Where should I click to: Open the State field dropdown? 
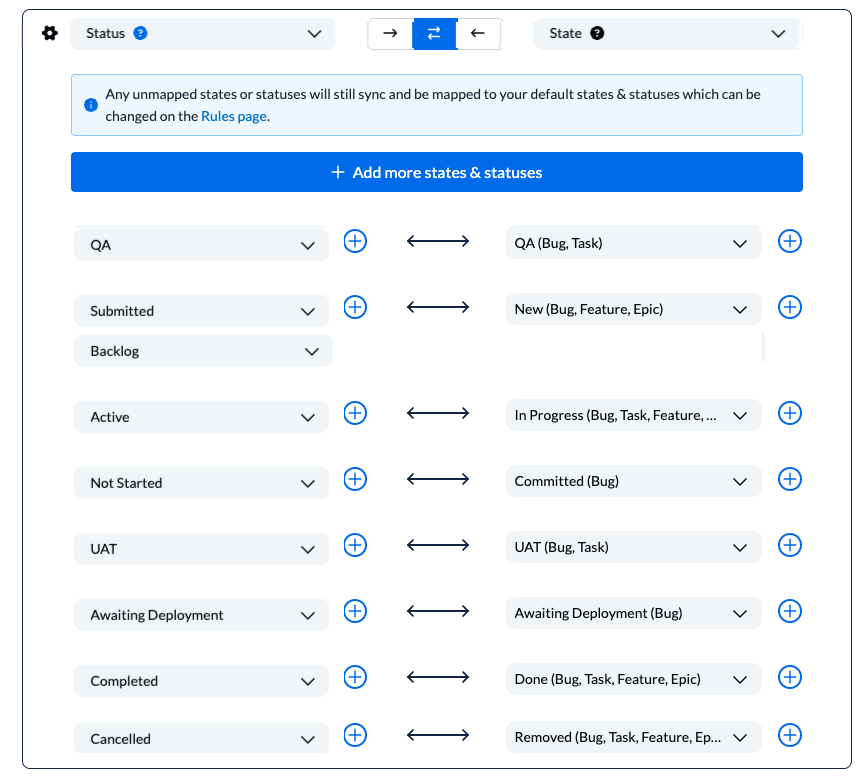point(666,34)
